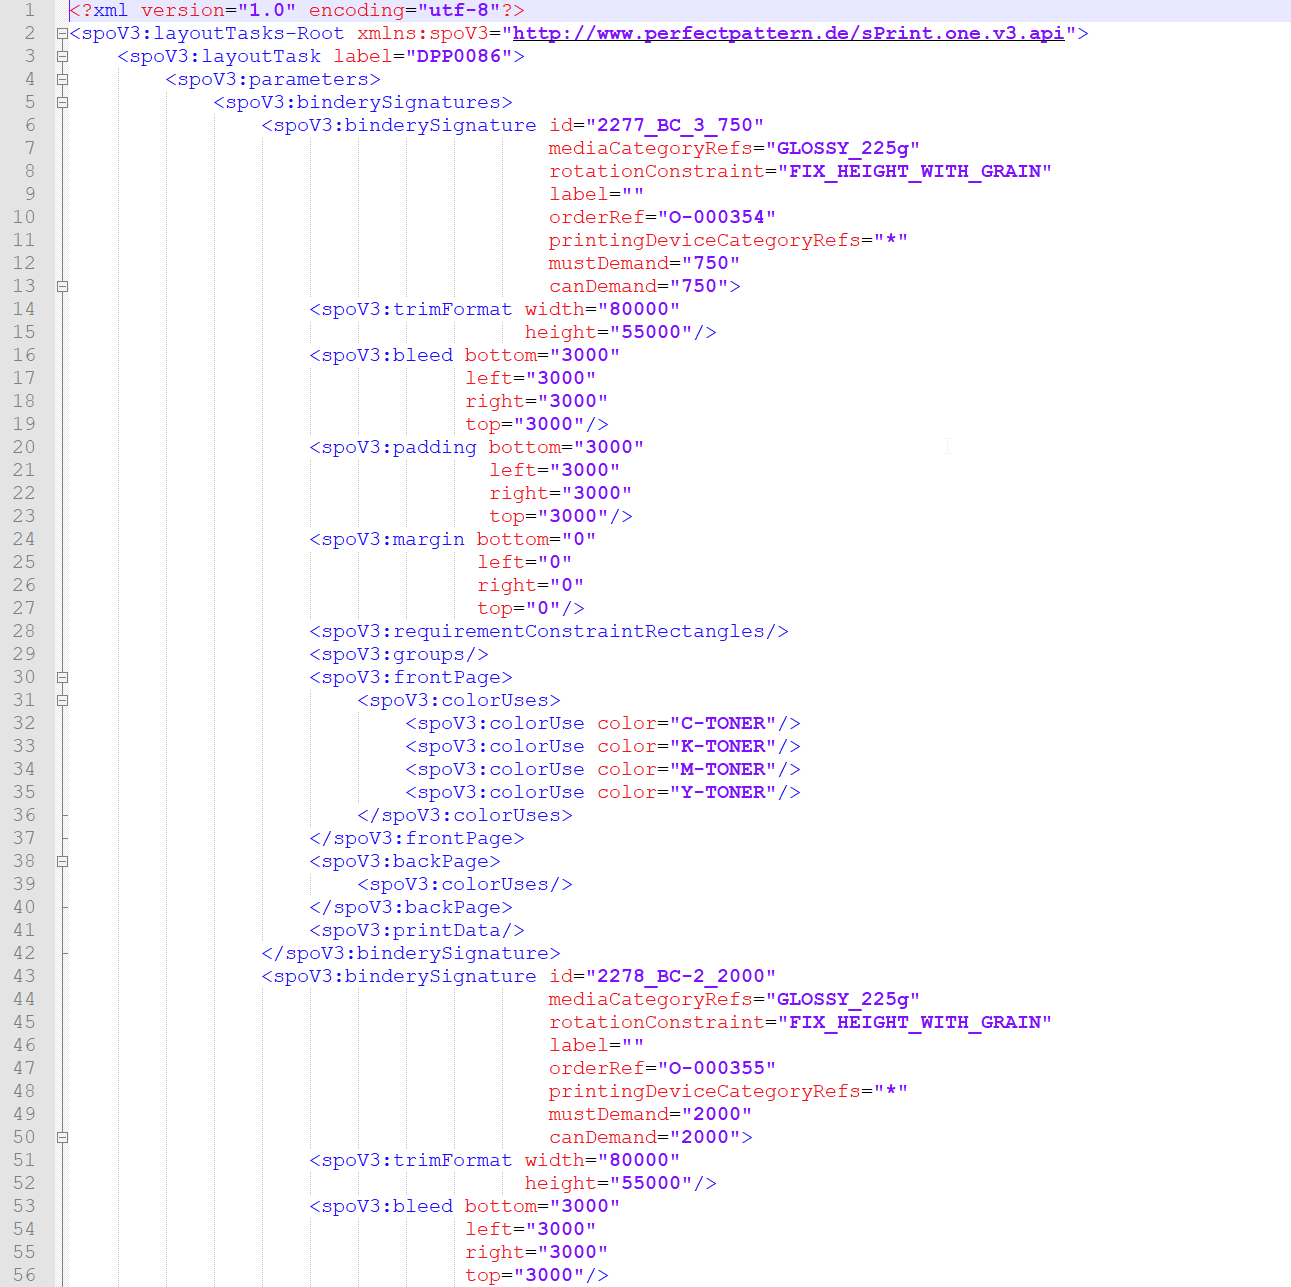
Task: Collapse the frontPage fold on line 30
Action: [62, 677]
